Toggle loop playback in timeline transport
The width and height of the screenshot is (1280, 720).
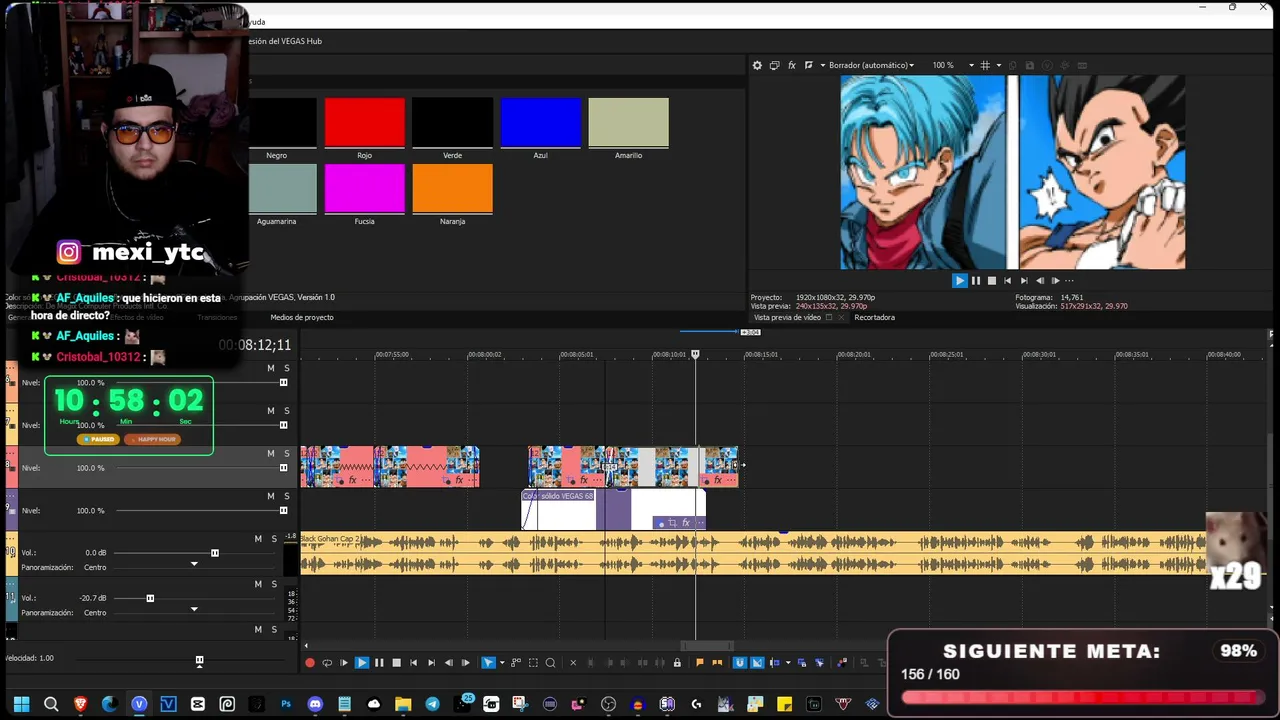[x=327, y=663]
